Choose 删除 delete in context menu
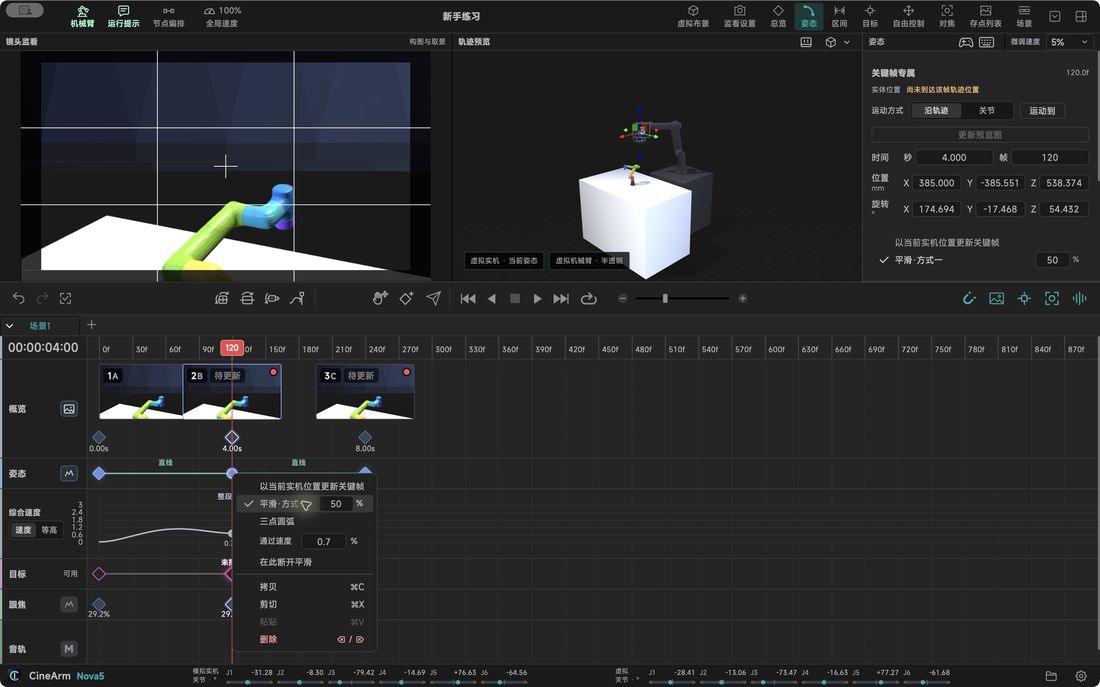1100x687 pixels. [305, 639]
